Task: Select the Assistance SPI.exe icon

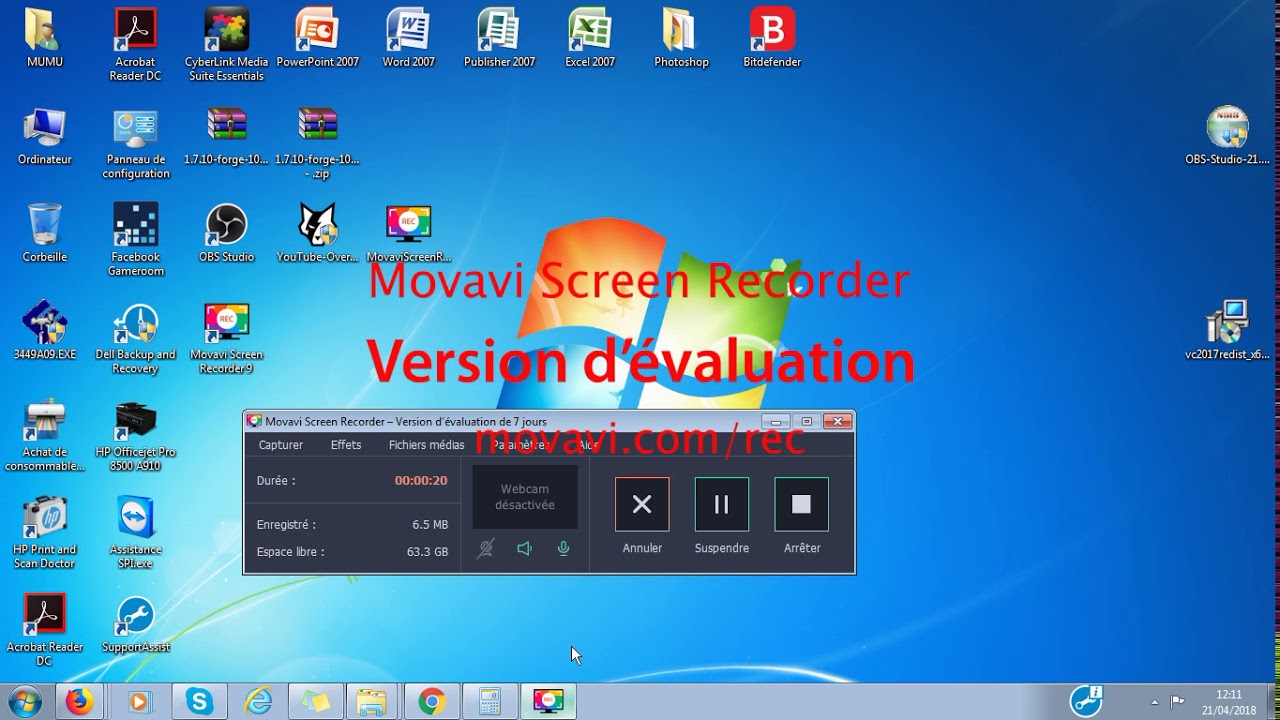Action: [136, 532]
